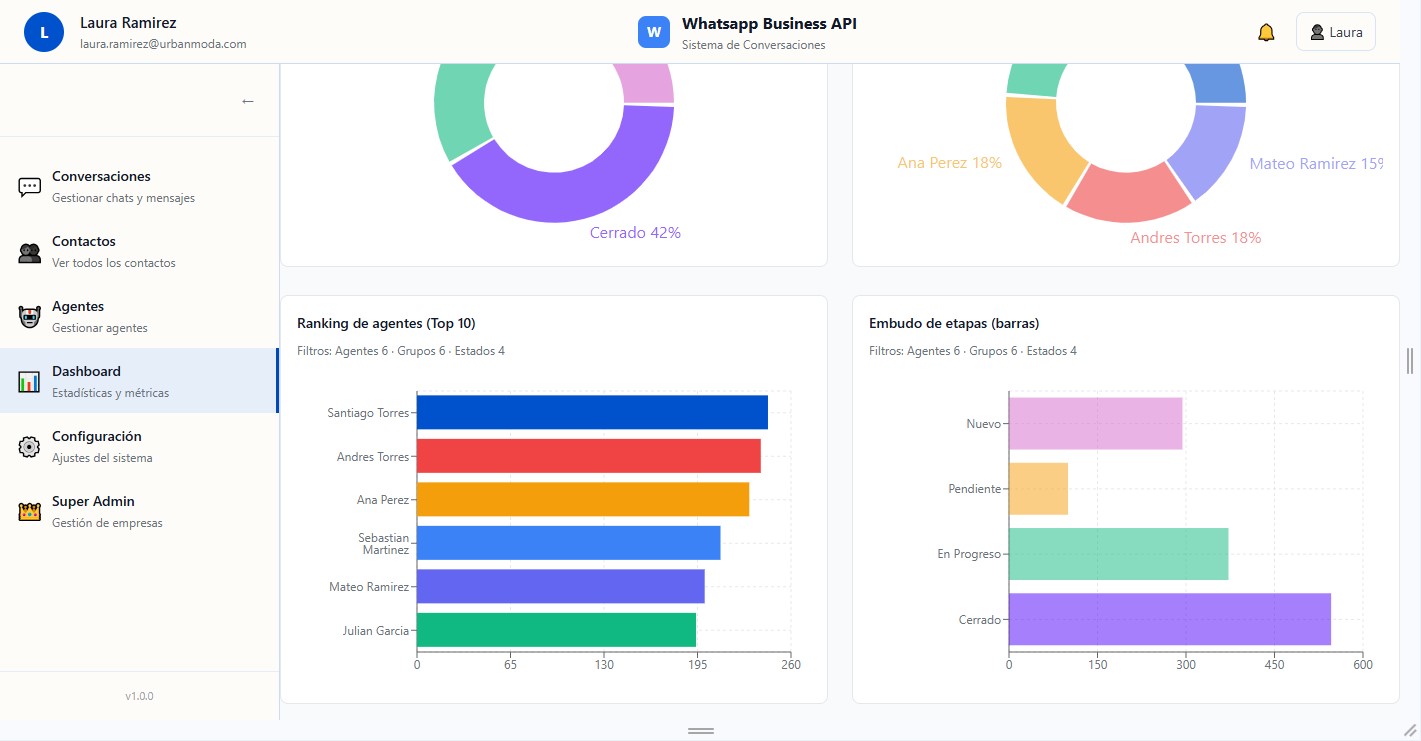Viewport: 1421px width, 741px height.
Task: Click the Dashboard bar chart icon
Action: [x=30, y=382]
